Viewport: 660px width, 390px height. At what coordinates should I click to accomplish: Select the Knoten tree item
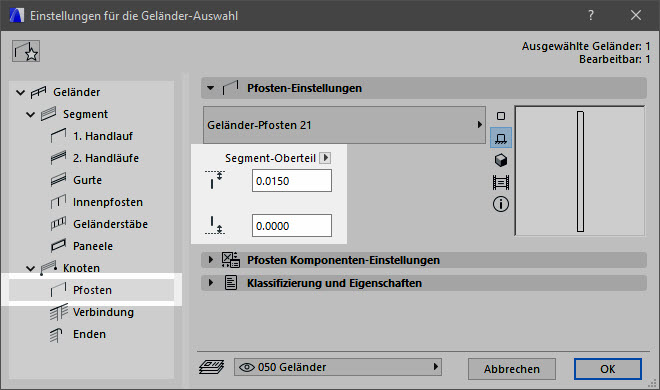coord(81,268)
